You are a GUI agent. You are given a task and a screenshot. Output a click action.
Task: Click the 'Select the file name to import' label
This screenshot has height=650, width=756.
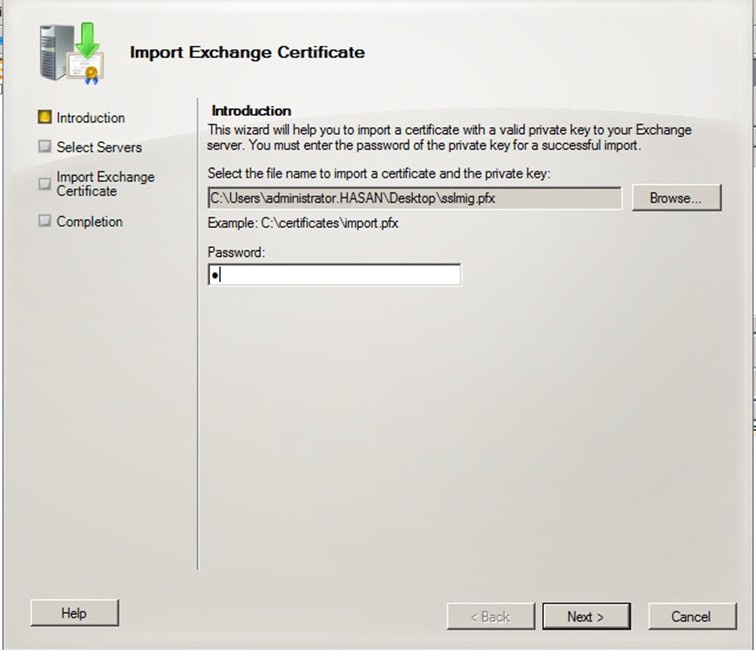[379, 174]
